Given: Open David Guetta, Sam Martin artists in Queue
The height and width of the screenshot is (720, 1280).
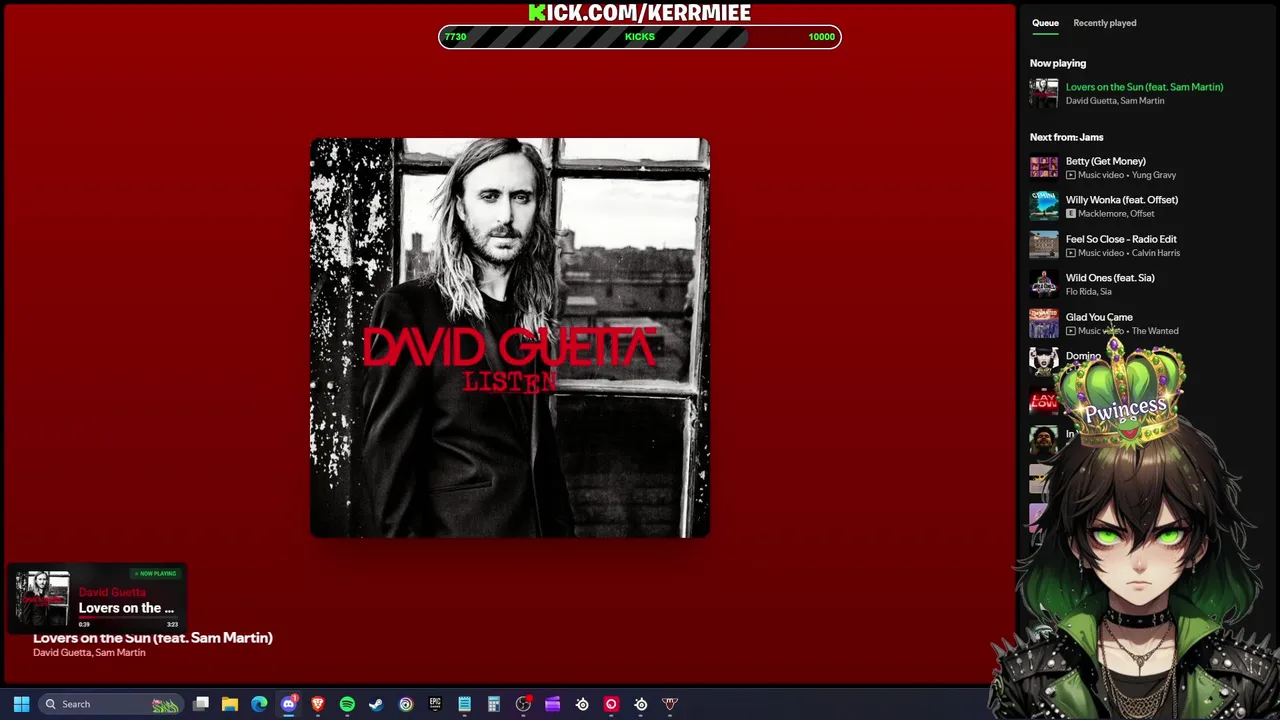Looking at the screenshot, I should 1115,101.
